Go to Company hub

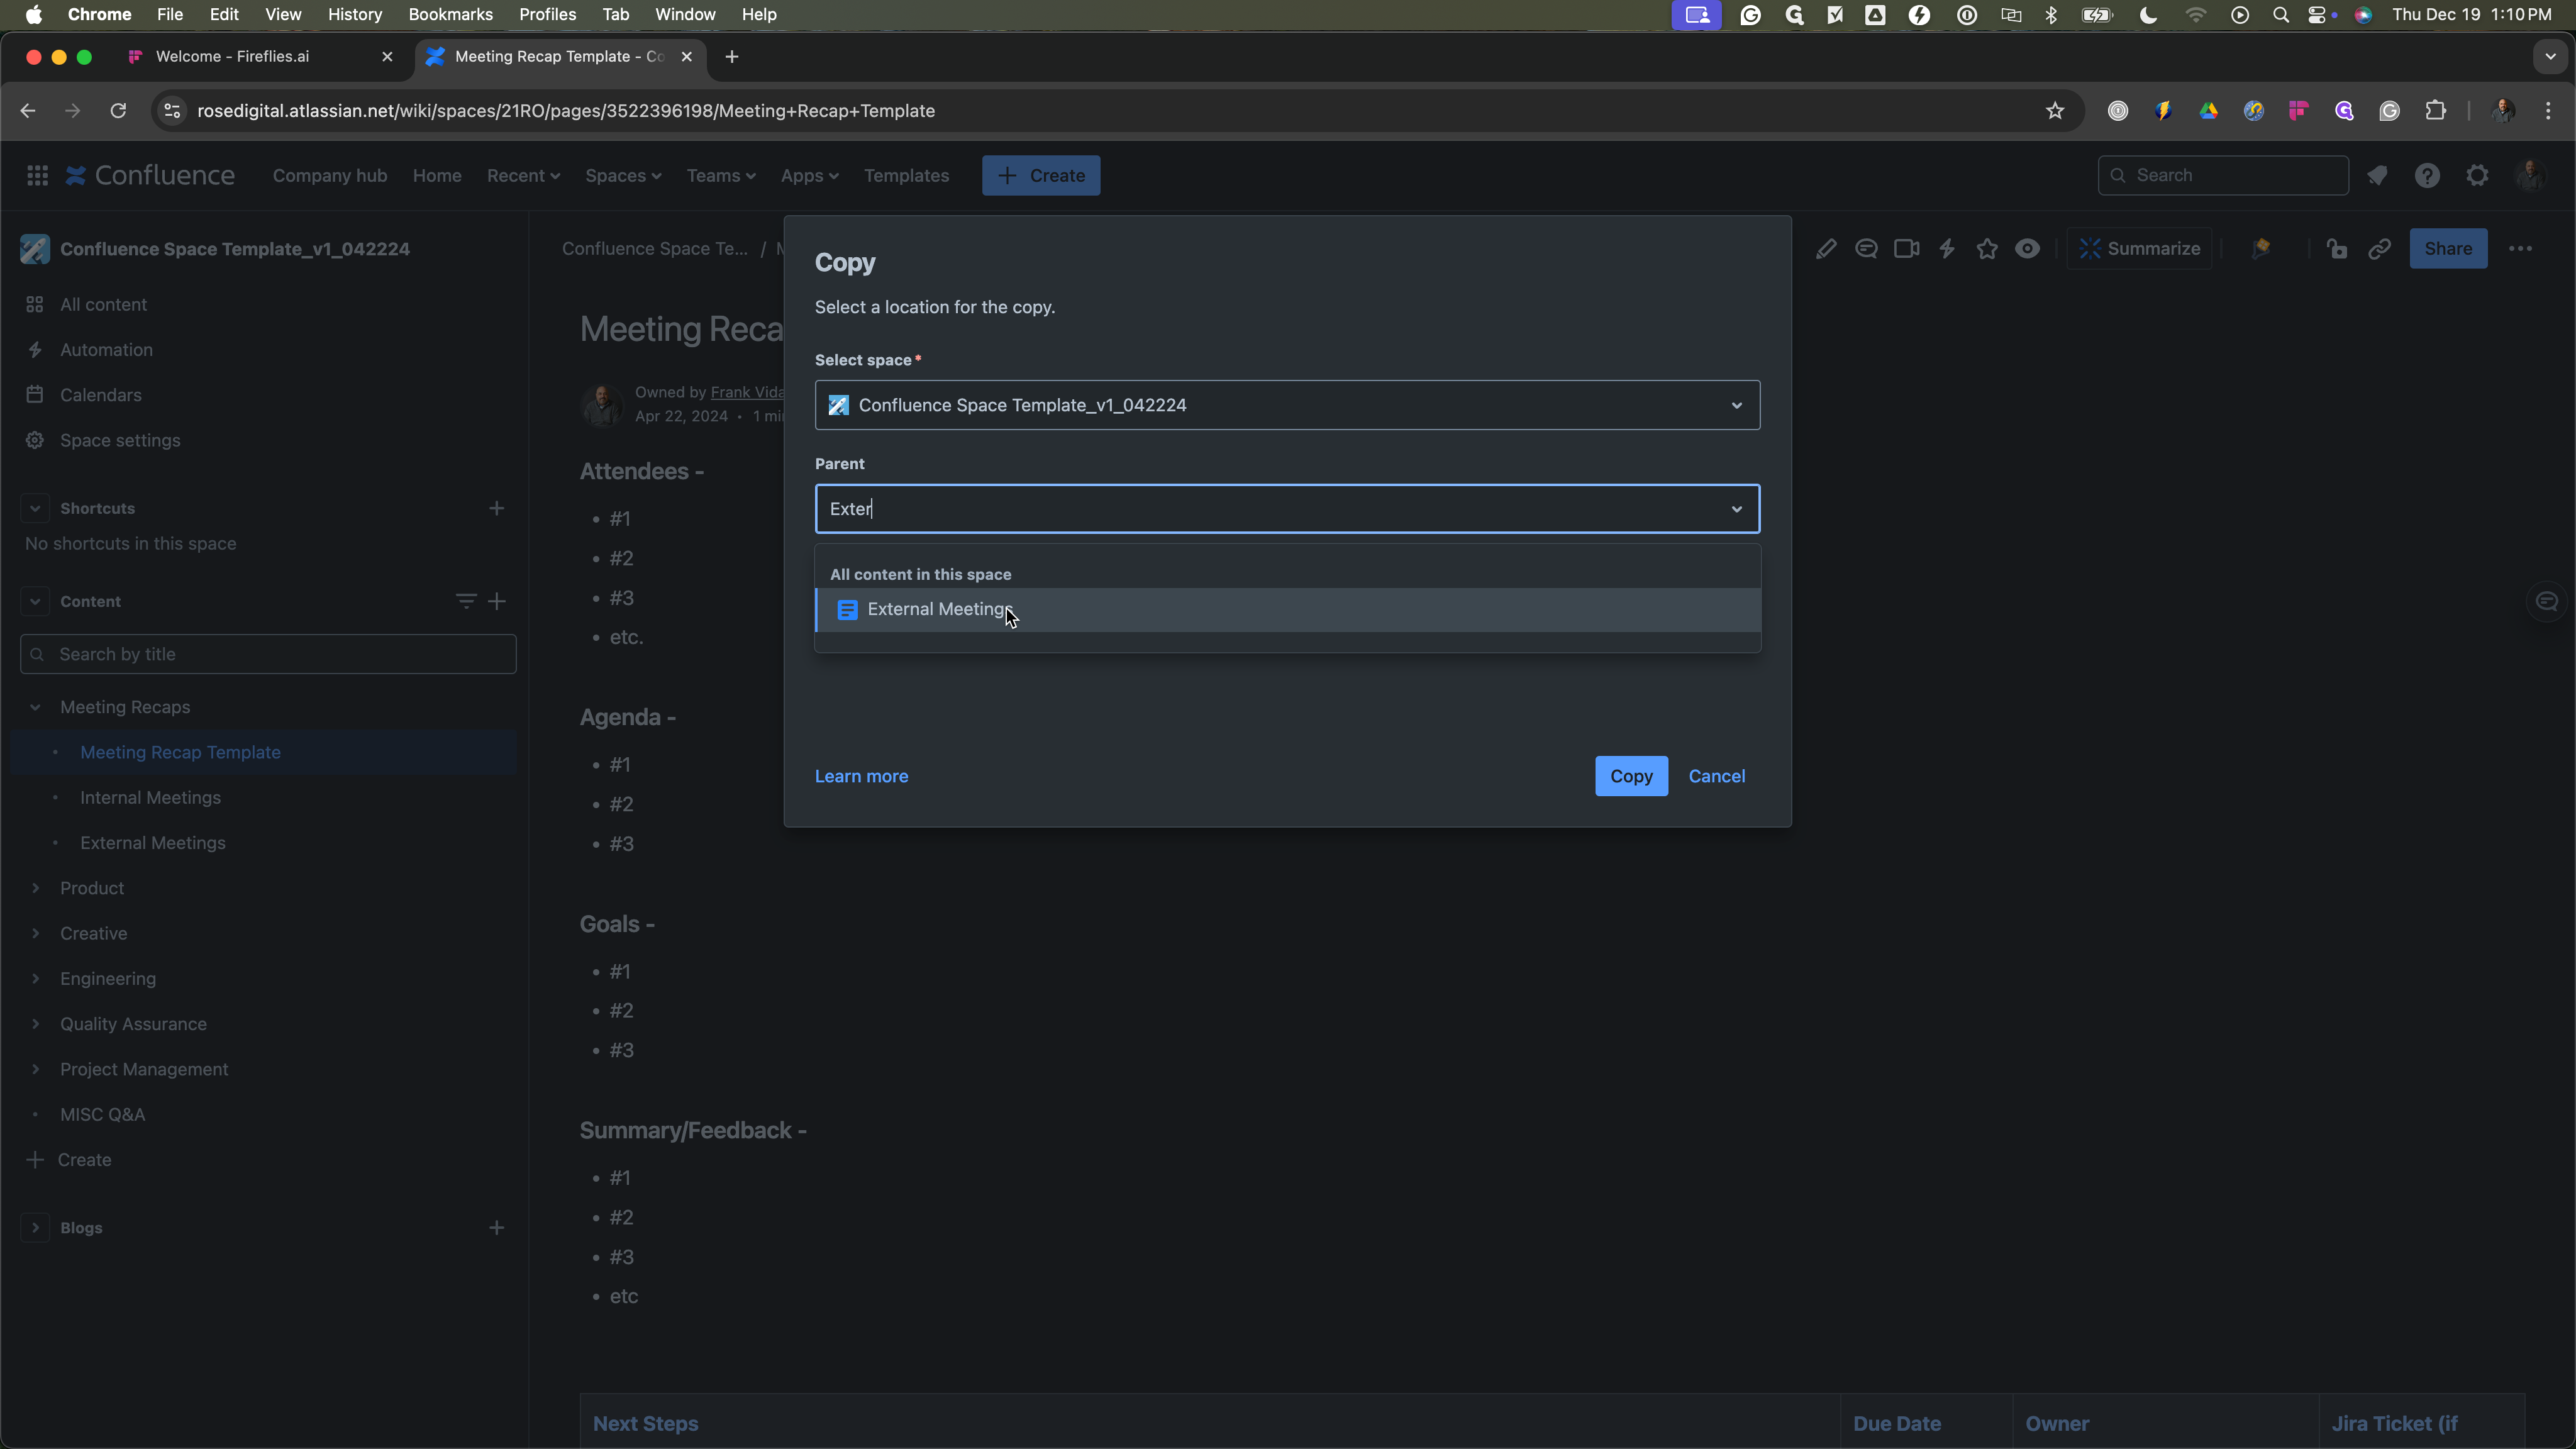330,176
